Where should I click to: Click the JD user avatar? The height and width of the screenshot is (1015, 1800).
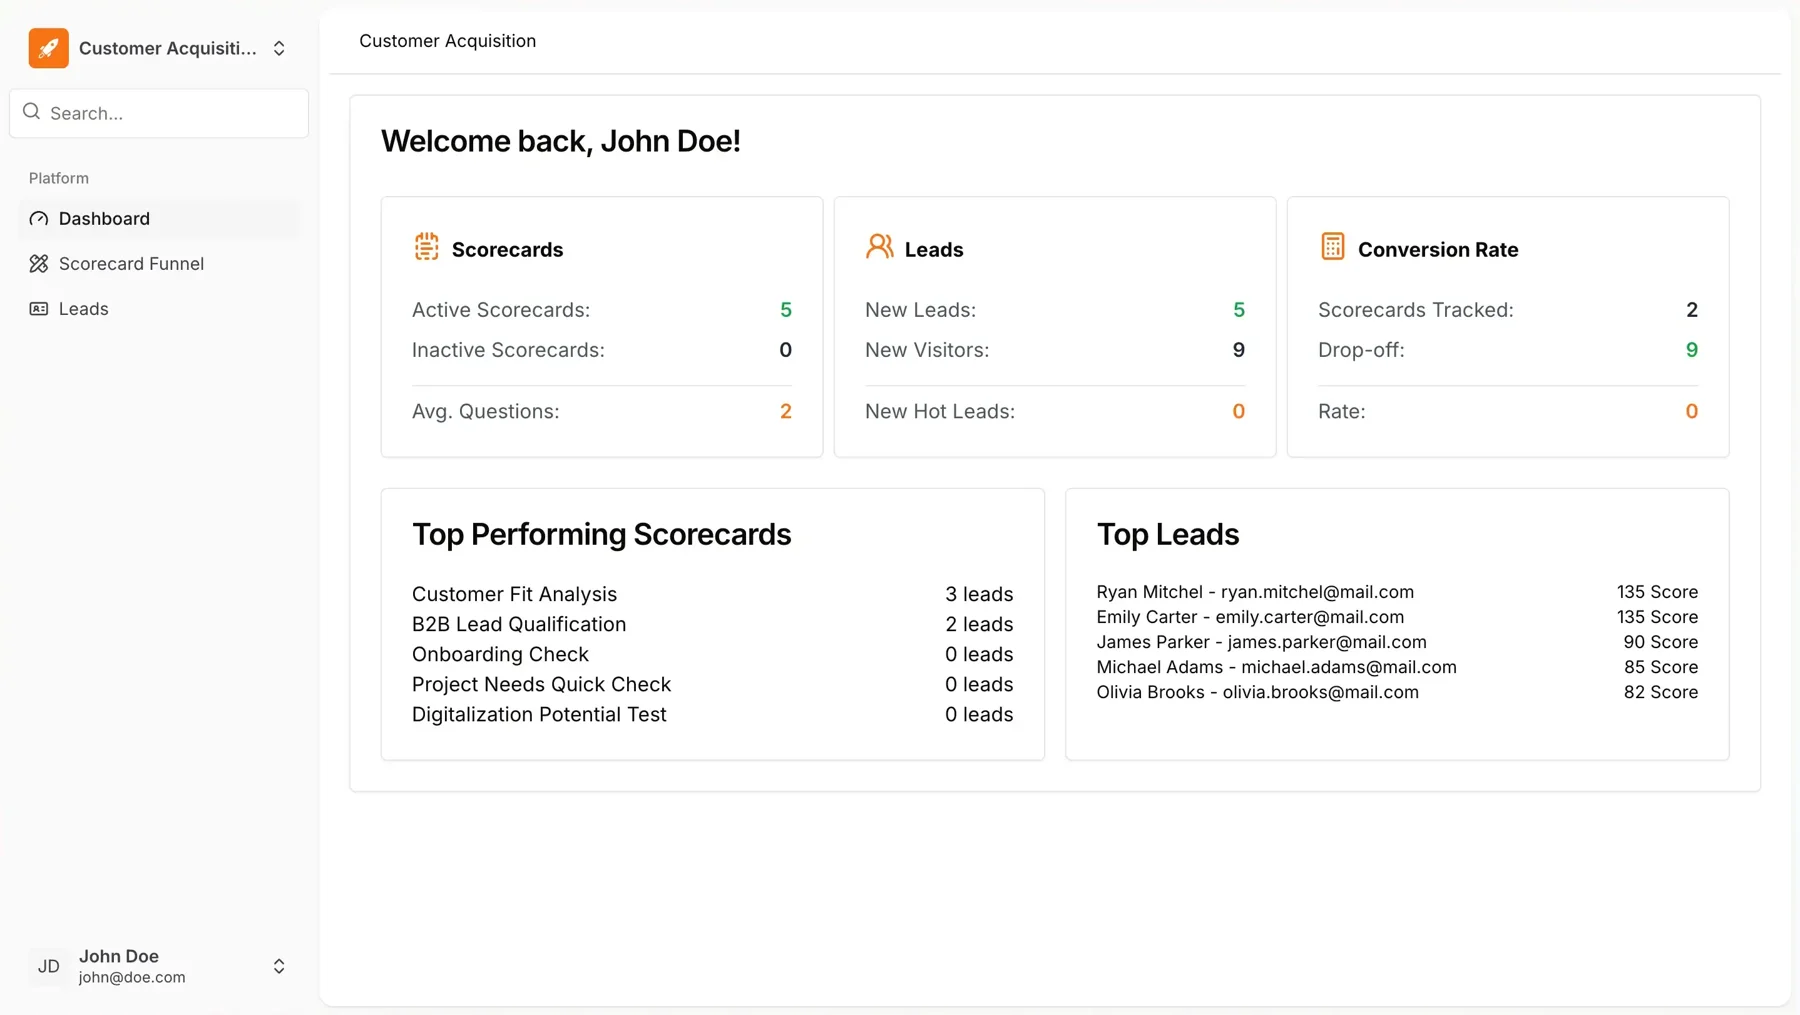(x=48, y=966)
